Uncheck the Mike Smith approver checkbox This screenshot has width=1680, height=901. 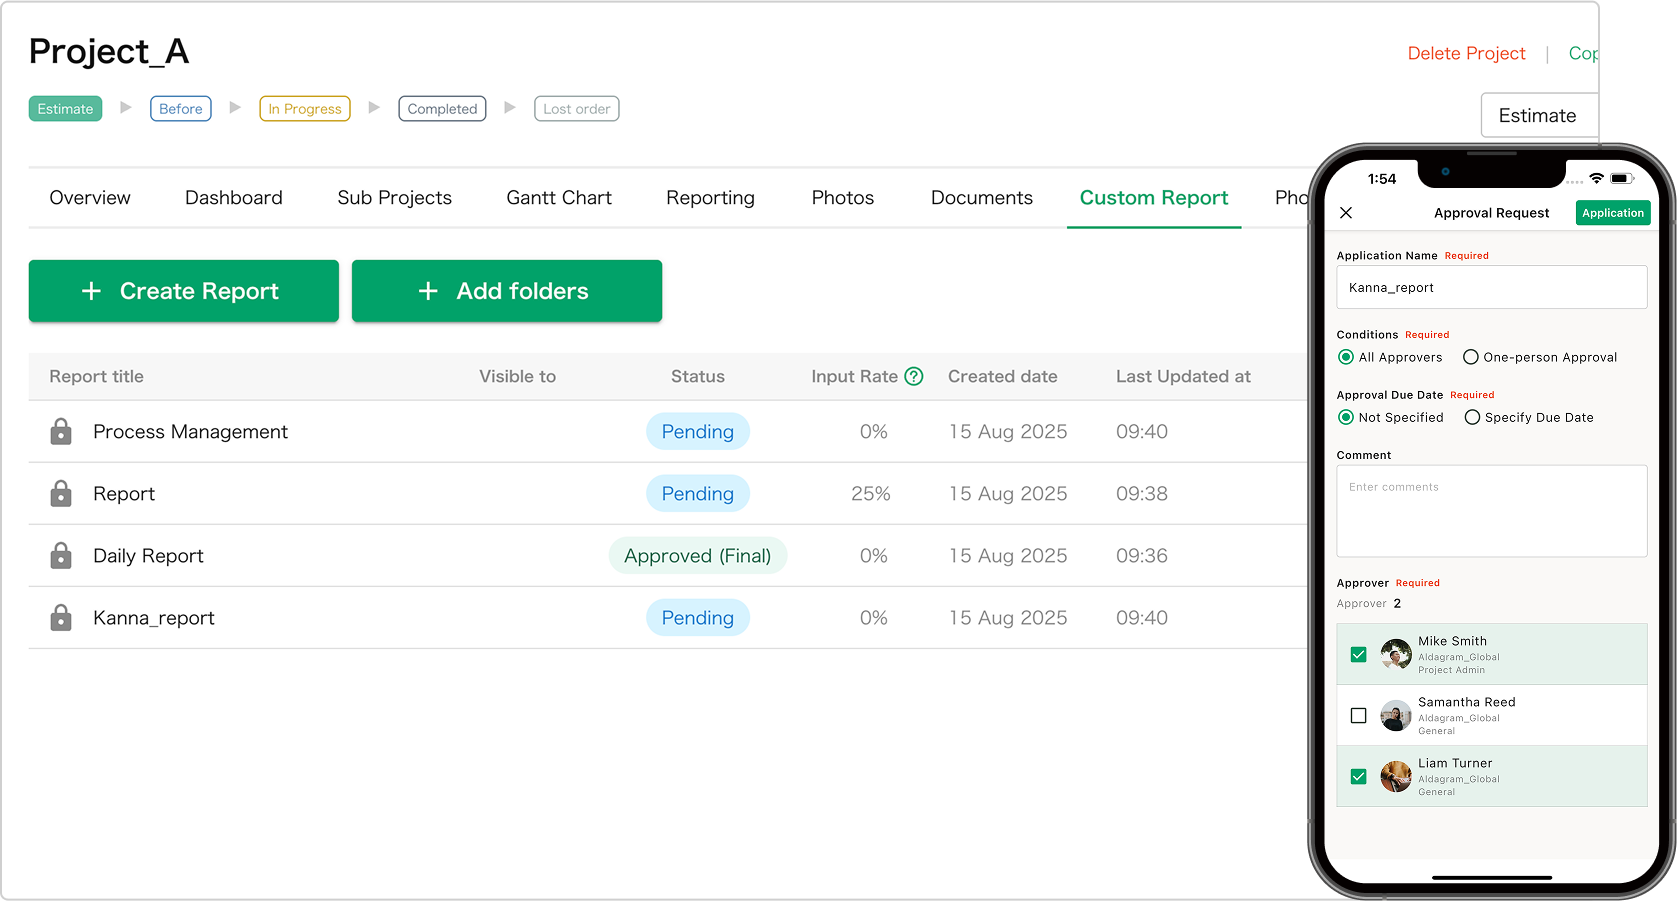pos(1358,655)
